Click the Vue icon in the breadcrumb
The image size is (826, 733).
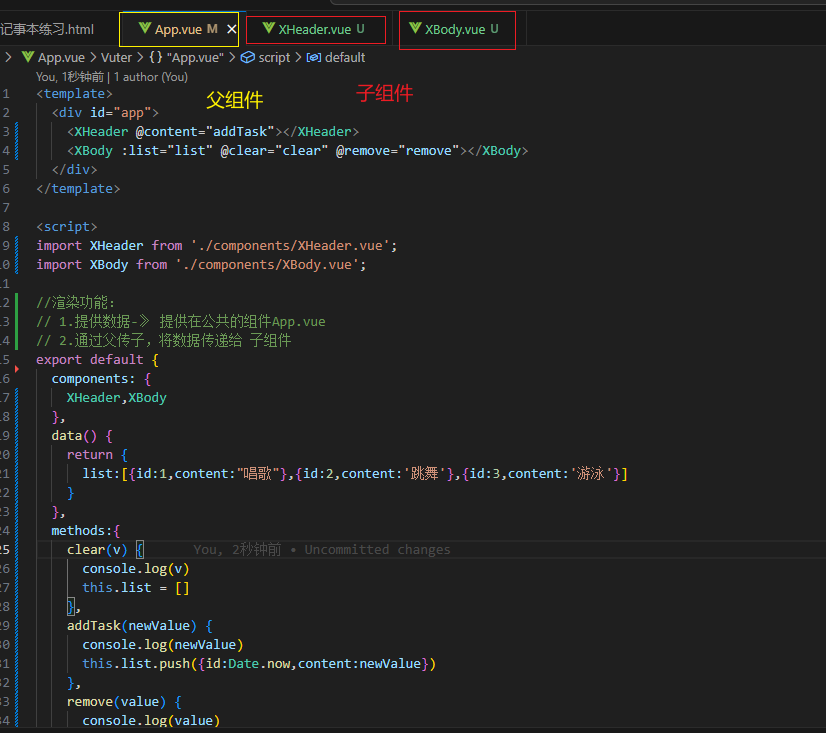[28, 57]
